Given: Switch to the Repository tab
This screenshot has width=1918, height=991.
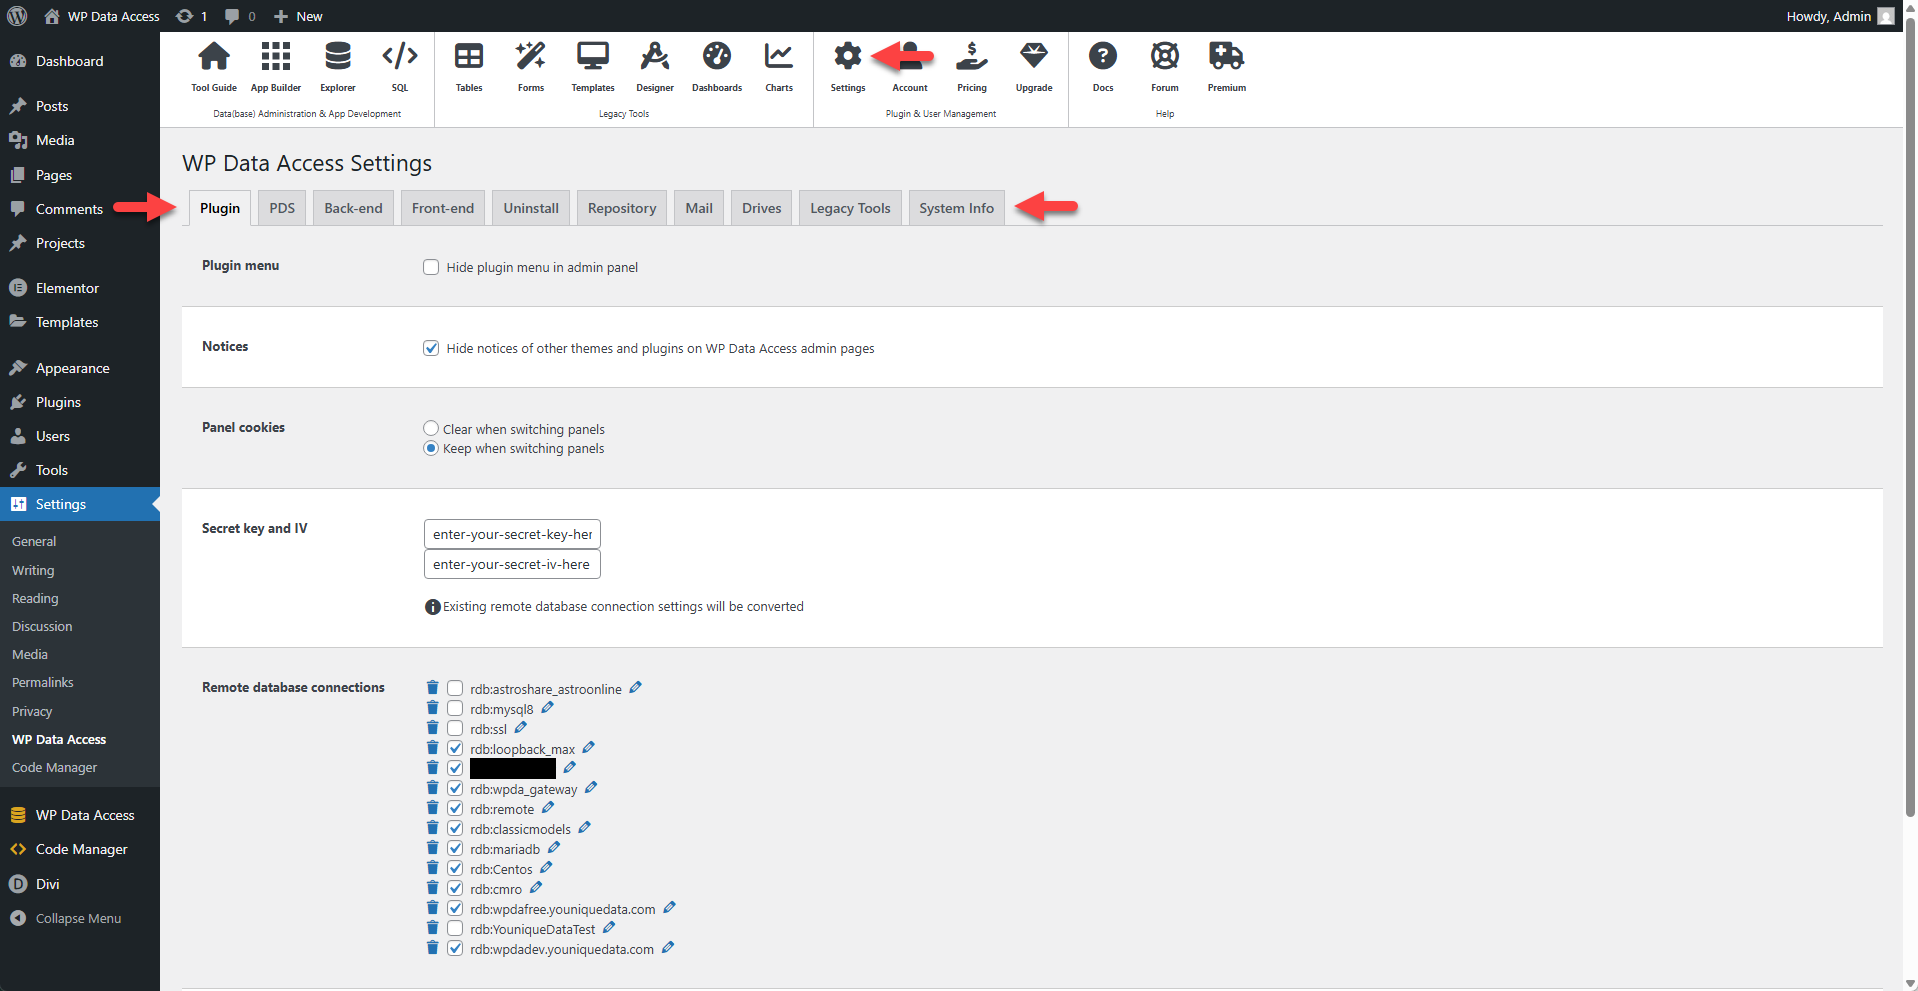Looking at the screenshot, I should pos(621,208).
